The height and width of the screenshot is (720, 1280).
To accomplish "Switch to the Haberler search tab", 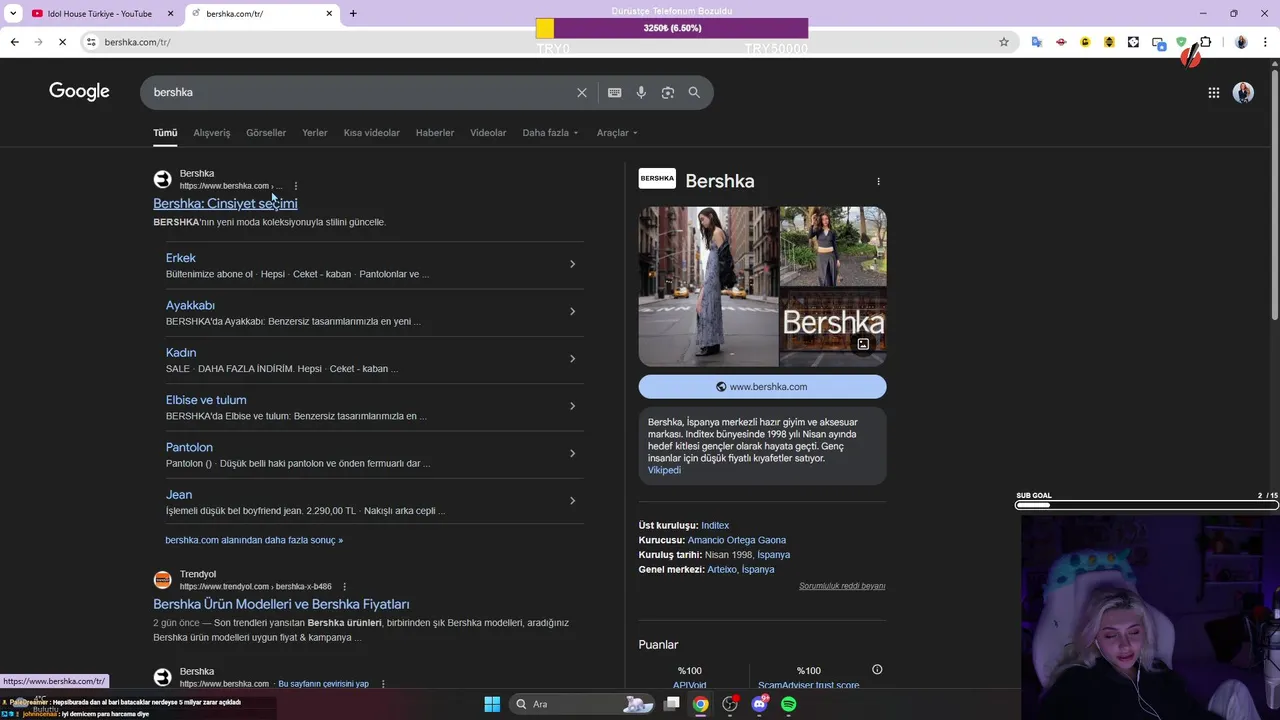I will 435,133.
